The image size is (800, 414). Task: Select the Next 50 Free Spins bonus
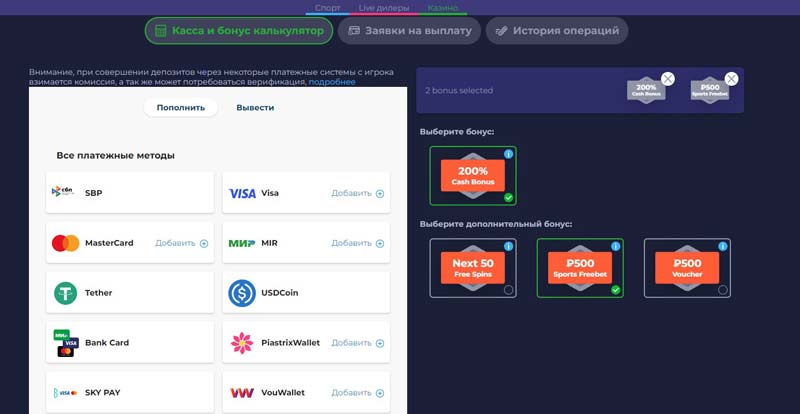pyautogui.click(x=473, y=268)
